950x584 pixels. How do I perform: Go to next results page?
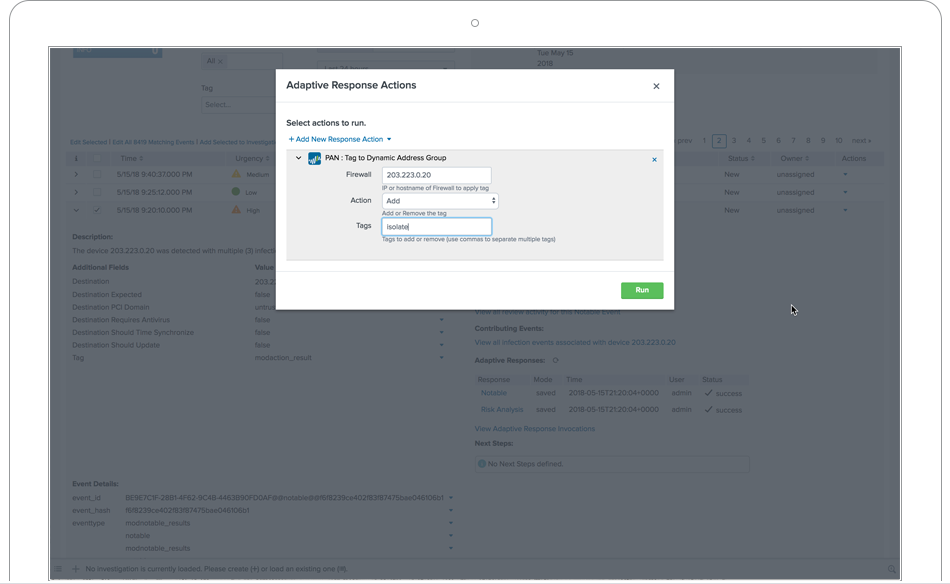click(862, 141)
